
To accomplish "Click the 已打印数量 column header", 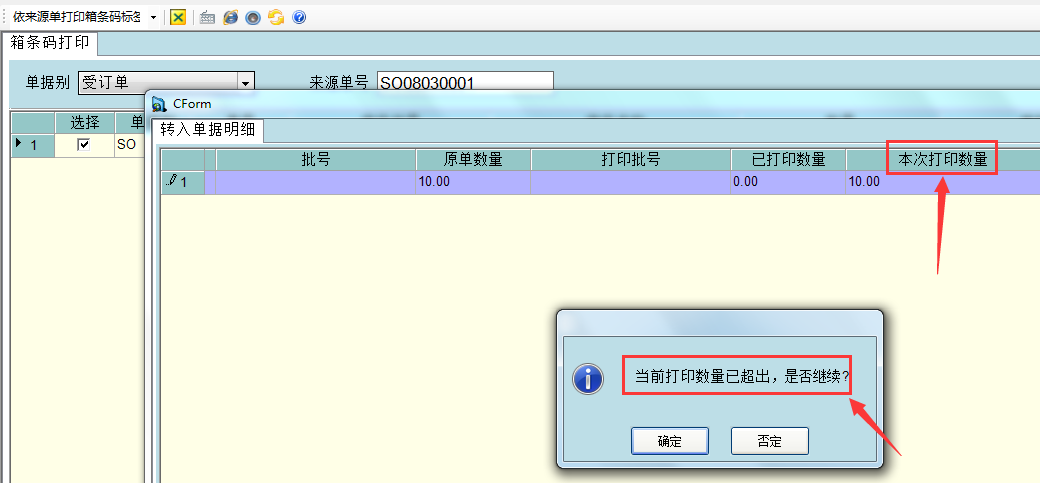I will point(789,160).
